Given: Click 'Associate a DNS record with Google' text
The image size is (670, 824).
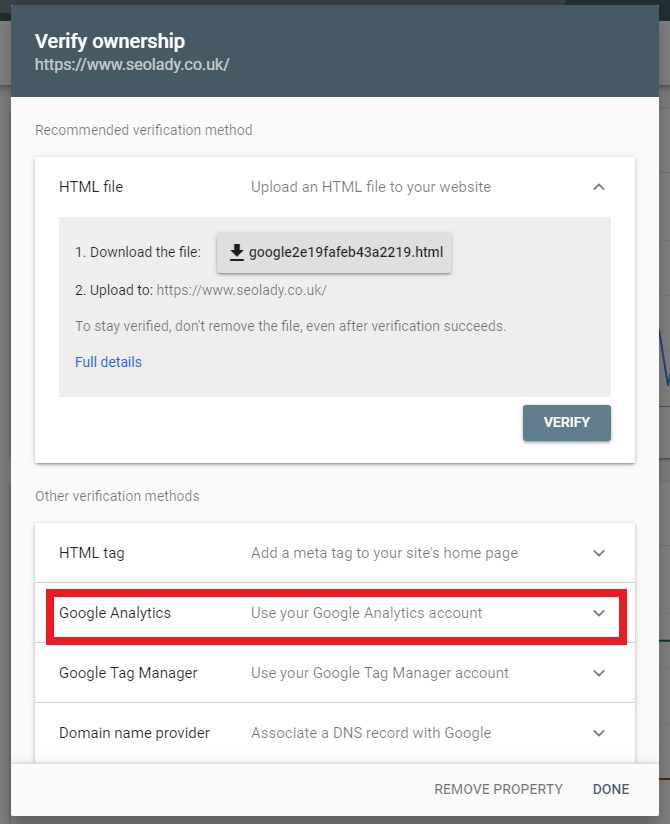Looking at the screenshot, I should pyautogui.click(x=371, y=733).
